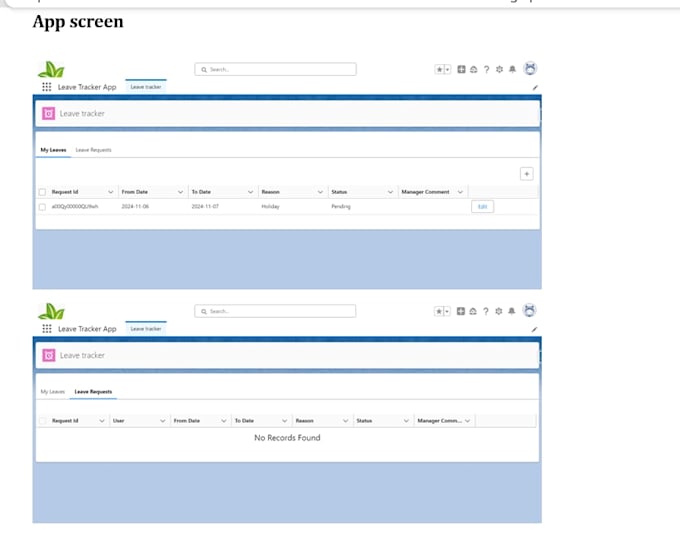
Task: Open global actions plus icon, lower screen
Action: 461,311
